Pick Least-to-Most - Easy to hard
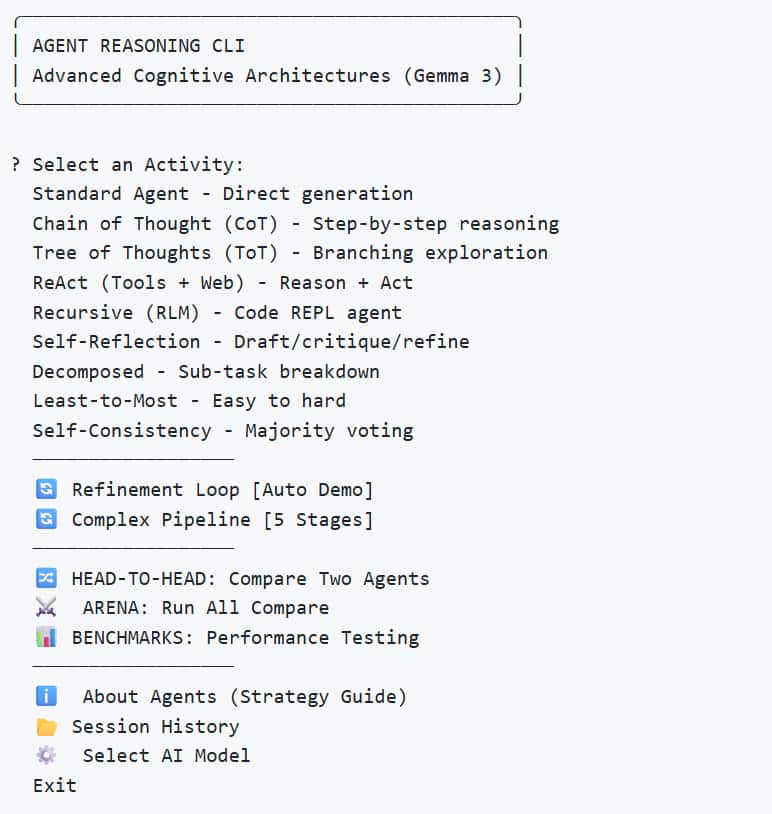Viewport: 772px width, 814px height. coord(189,401)
